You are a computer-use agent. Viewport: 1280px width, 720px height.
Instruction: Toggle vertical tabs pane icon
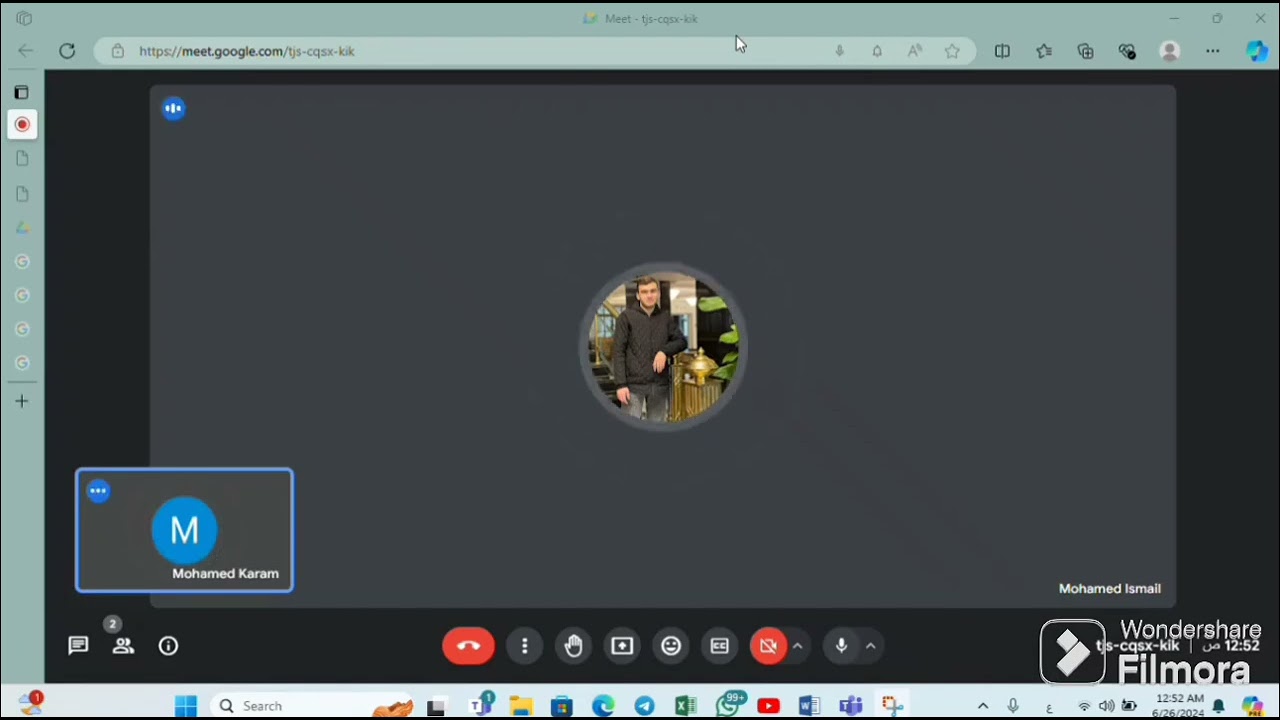[x=22, y=92]
